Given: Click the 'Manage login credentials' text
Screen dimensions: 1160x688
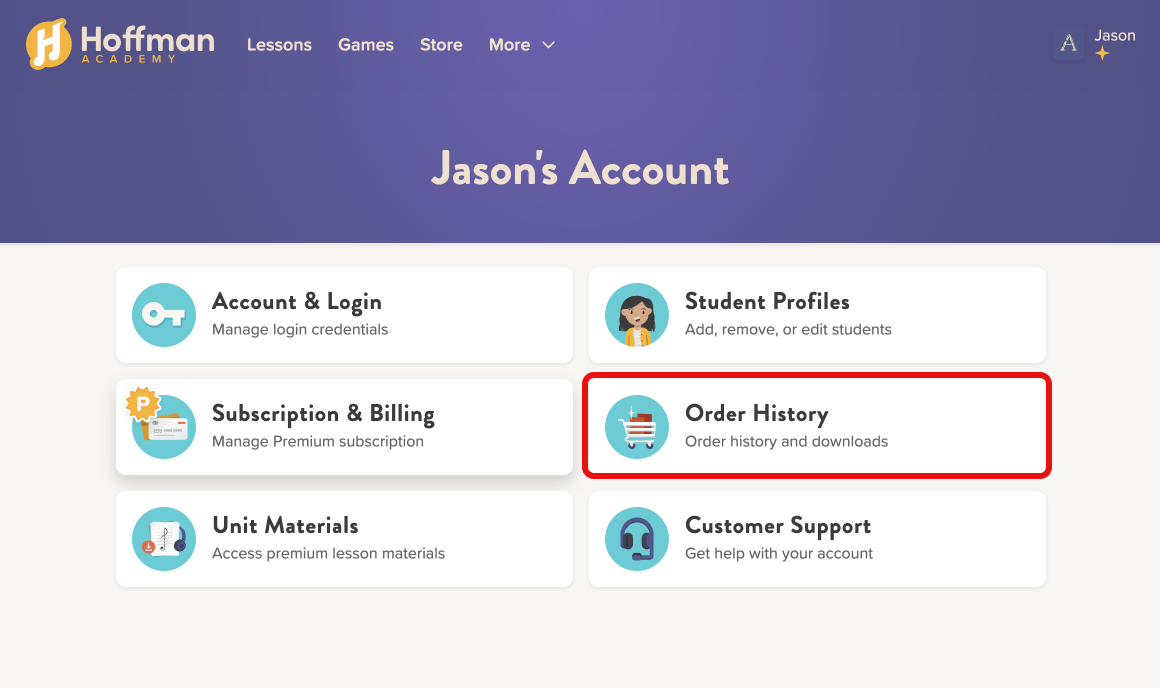Looking at the screenshot, I should (300, 329).
